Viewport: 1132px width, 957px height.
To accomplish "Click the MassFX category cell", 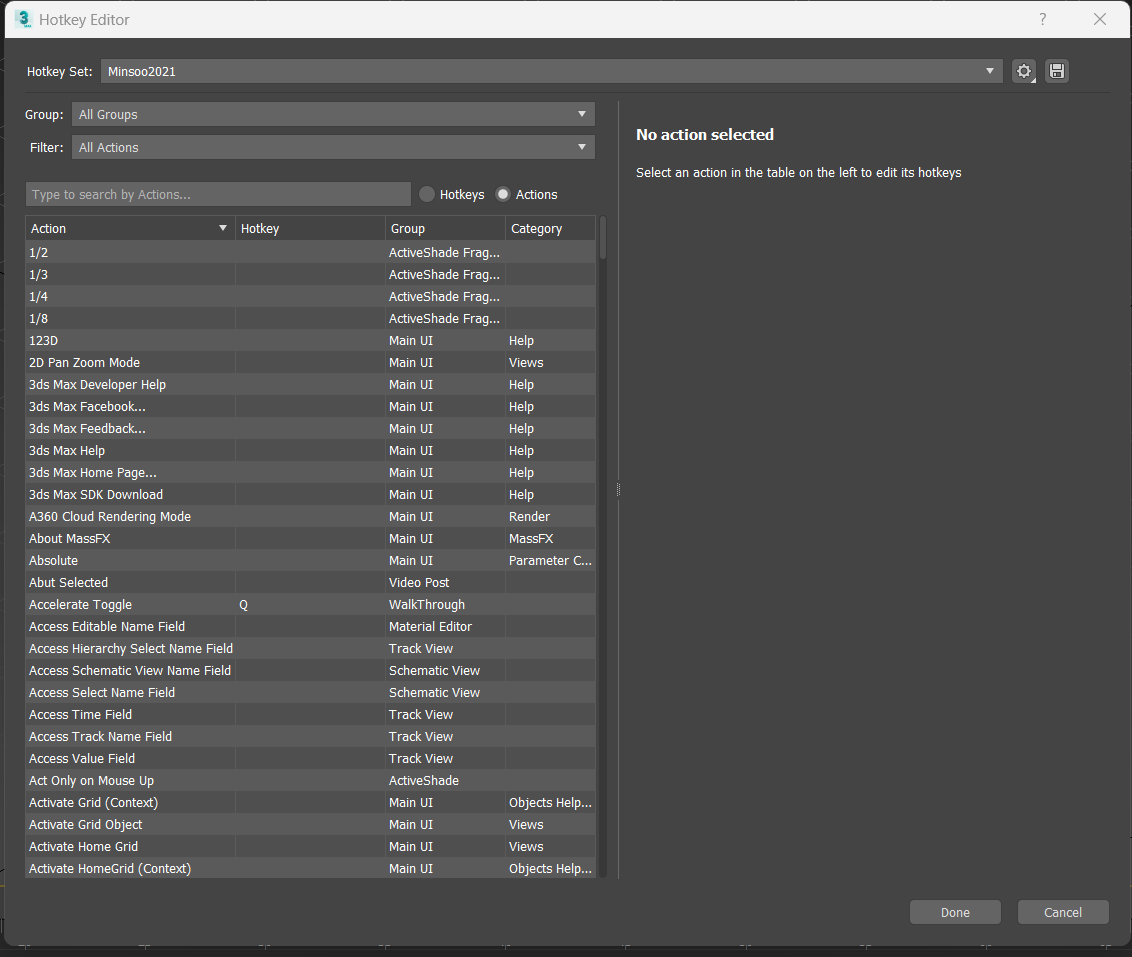I will (x=551, y=538).
